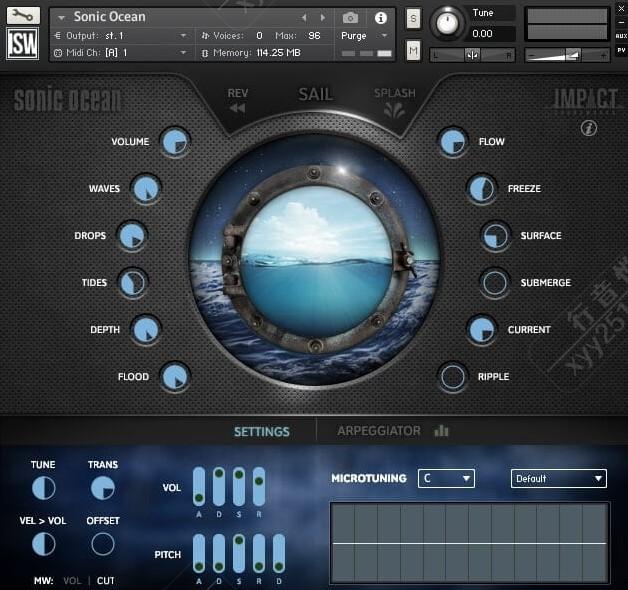Select the REV mode label
Image resolution: width=628 pixels, height=590 pixels.
[238, 93]
